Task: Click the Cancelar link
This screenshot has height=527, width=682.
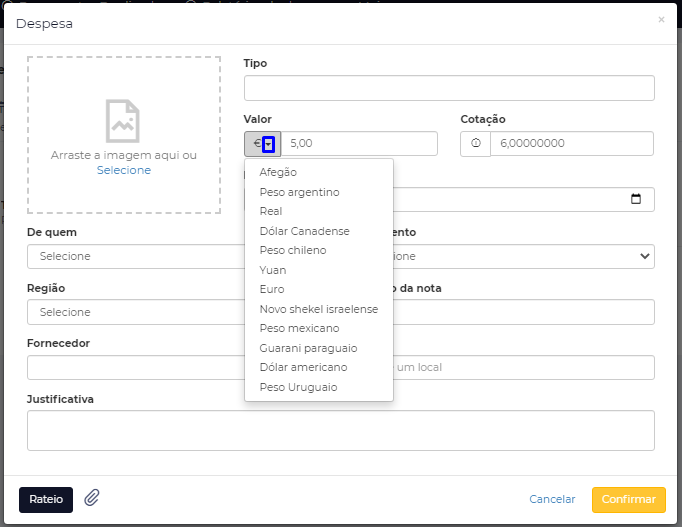Action: pos(552,499)
